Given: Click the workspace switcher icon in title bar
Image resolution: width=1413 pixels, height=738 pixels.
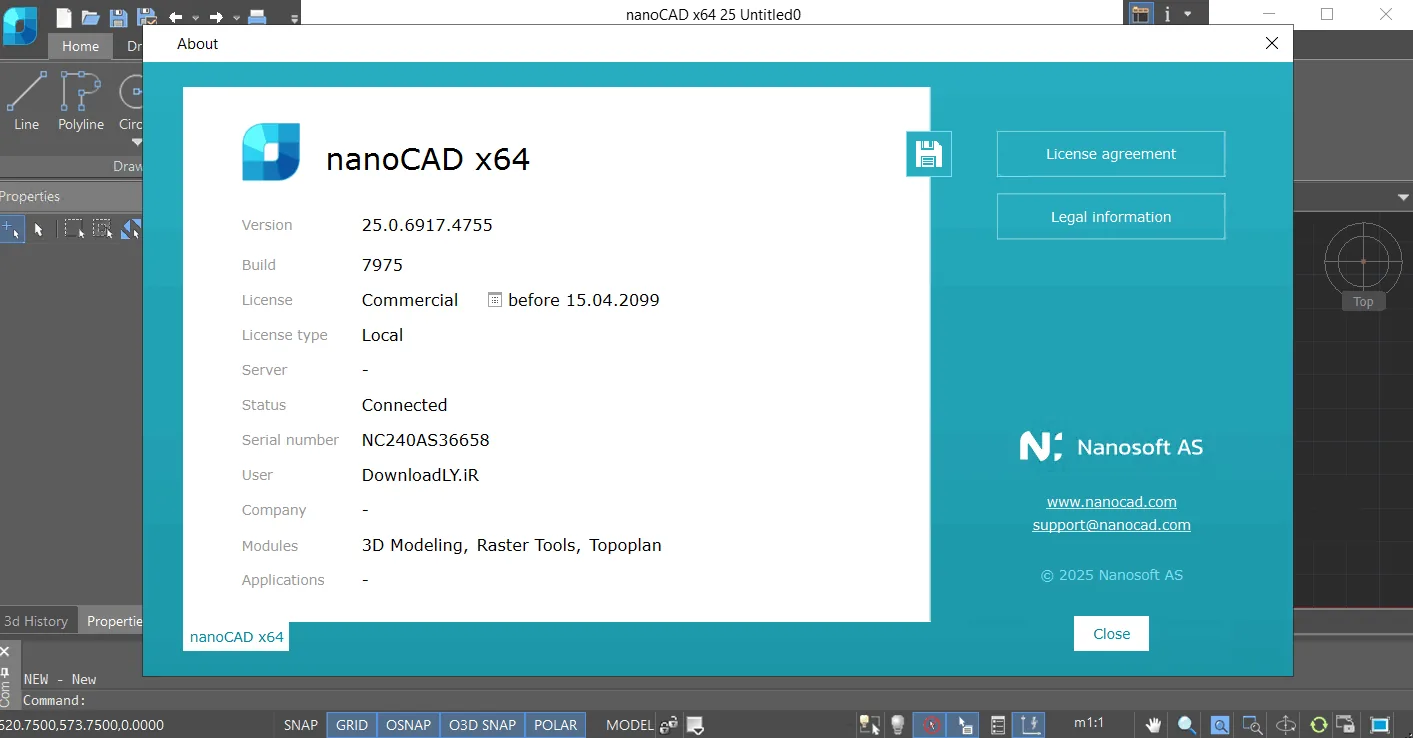Looking at the screenshot, I should click(x=1141, y=14).
